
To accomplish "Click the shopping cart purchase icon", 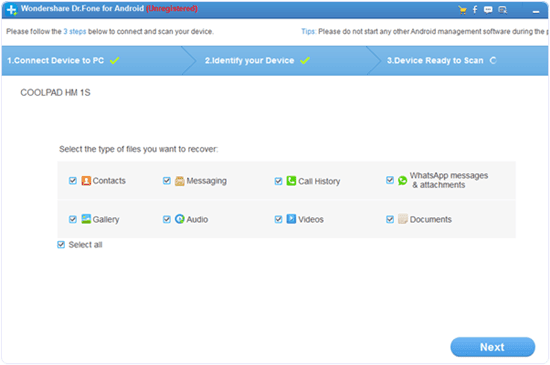I will pyautogui.click(x=462, y=10).
